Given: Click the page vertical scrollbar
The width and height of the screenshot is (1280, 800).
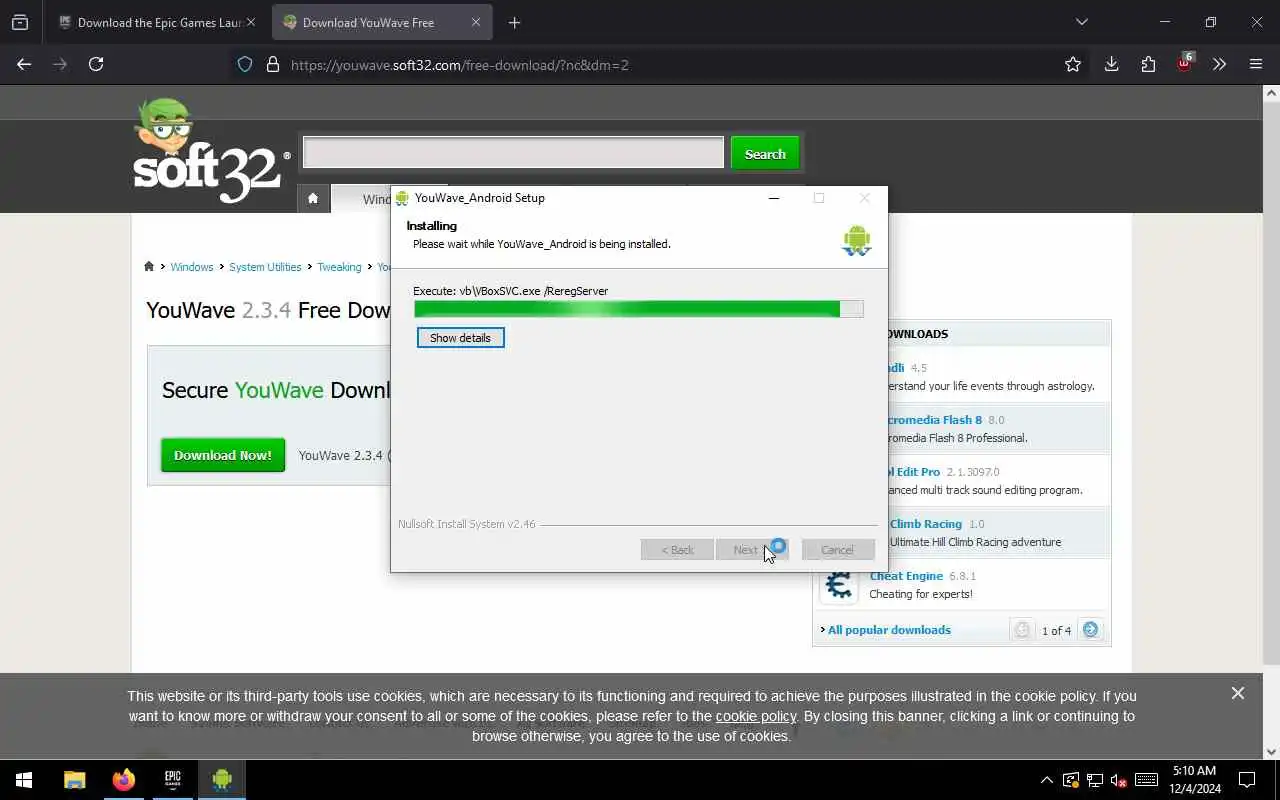Looking at the screenshot, I should [1272, 380].
